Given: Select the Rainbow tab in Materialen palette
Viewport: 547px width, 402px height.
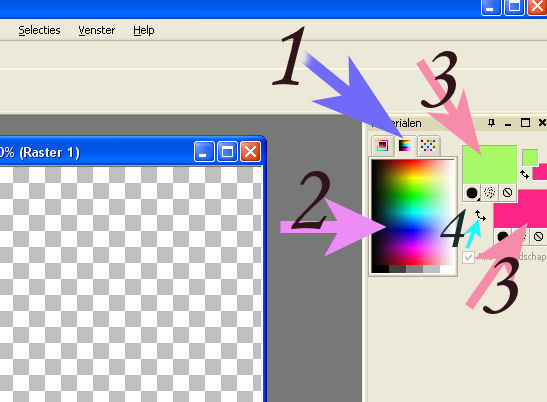Looking at the screenshot, I should point(405,145).
